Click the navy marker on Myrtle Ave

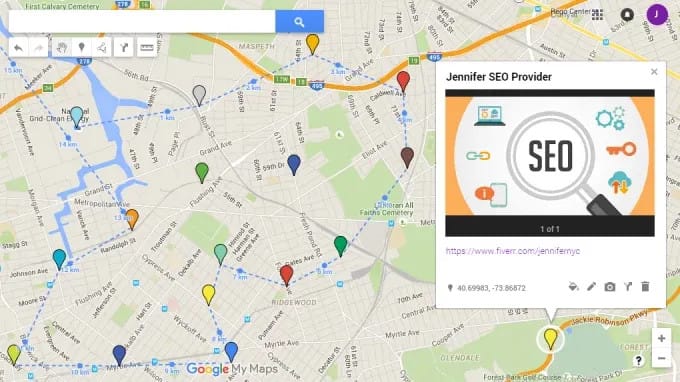coord(119,355)
